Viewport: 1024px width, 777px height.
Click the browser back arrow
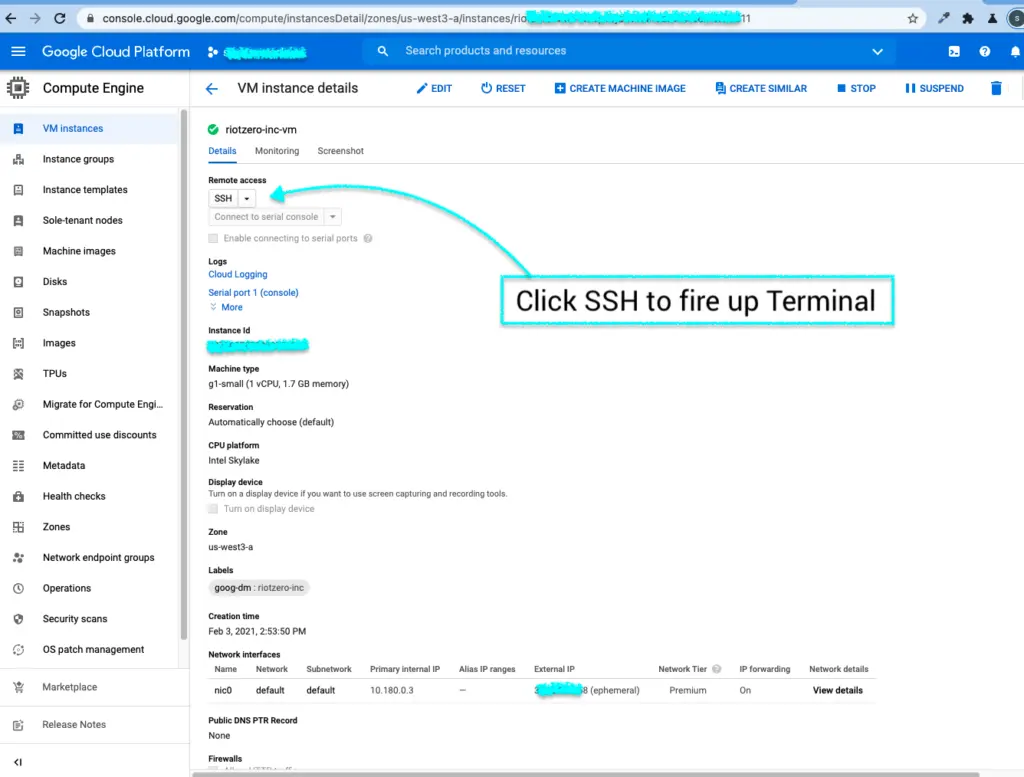pyautogui.click(x=11, y=18)
